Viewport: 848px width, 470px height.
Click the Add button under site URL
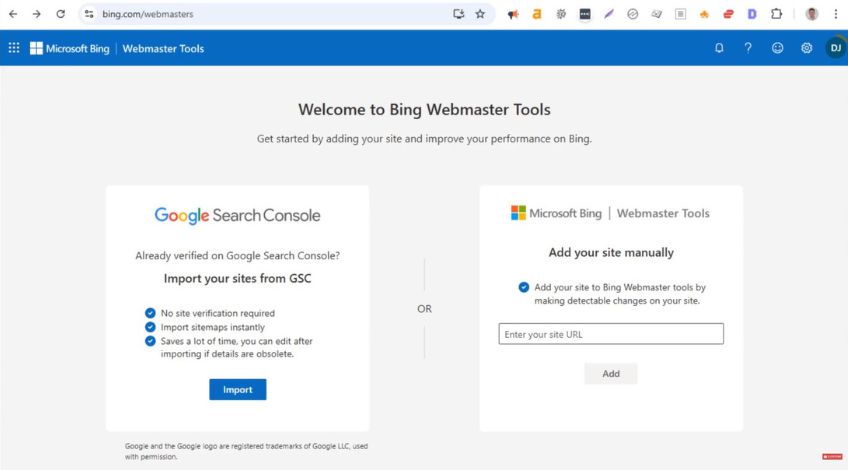point(611,374)
